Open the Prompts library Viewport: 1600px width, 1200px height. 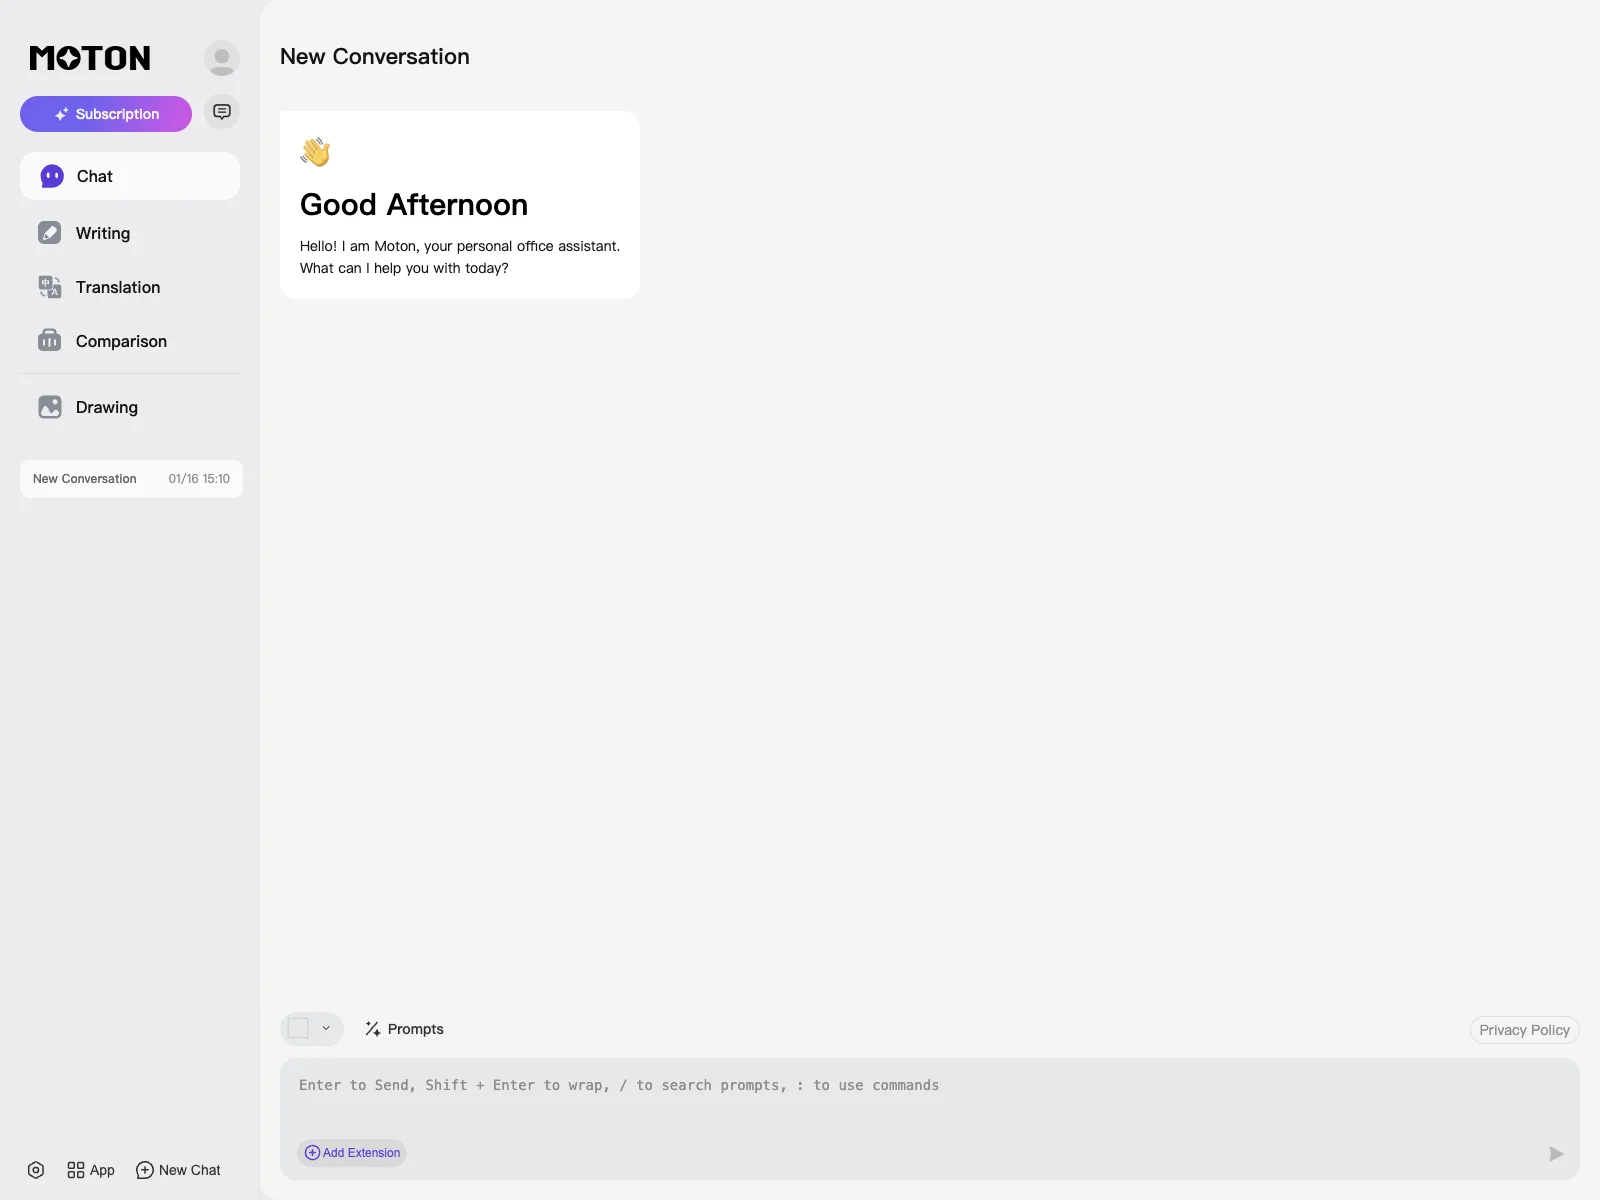pos(404,1029)
